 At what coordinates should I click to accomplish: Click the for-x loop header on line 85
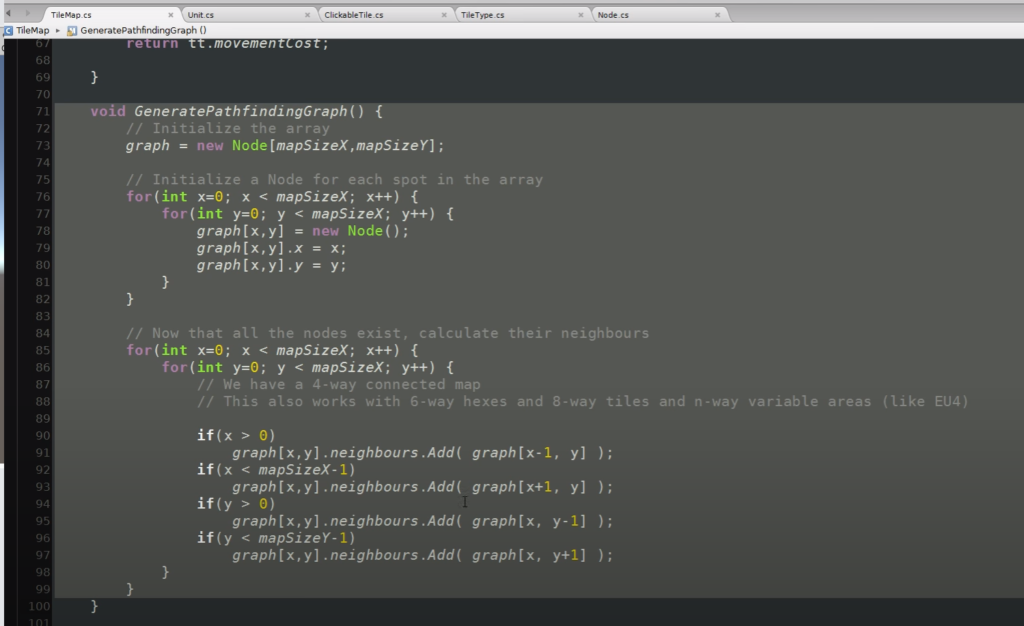(272, 351)
